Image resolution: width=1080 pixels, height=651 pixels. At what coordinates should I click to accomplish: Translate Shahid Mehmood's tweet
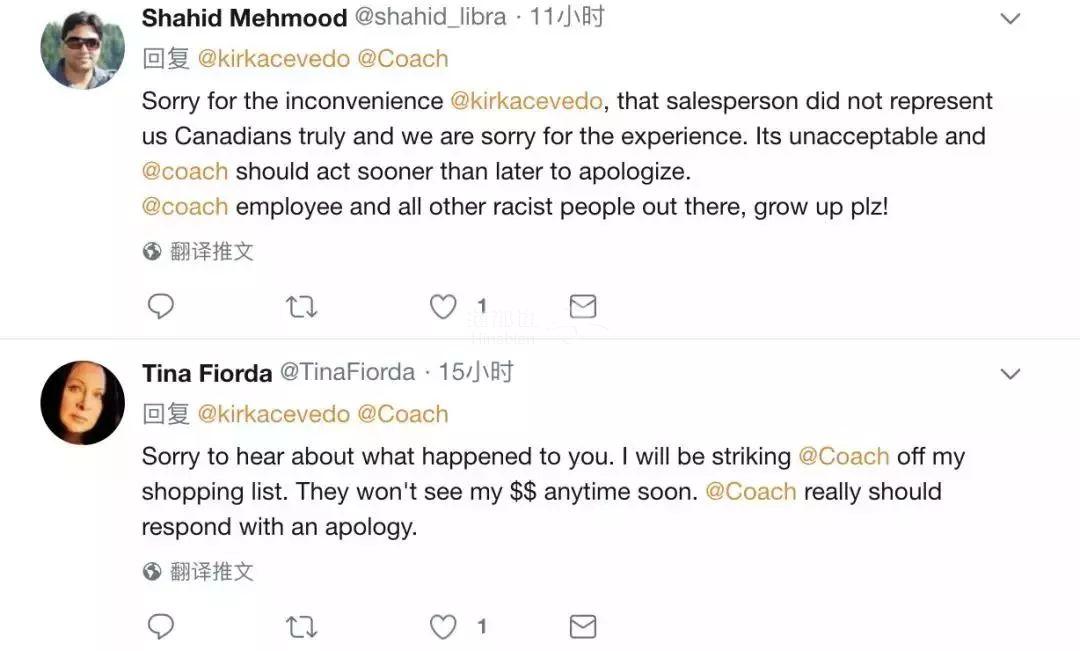click(x=211, y=252)
